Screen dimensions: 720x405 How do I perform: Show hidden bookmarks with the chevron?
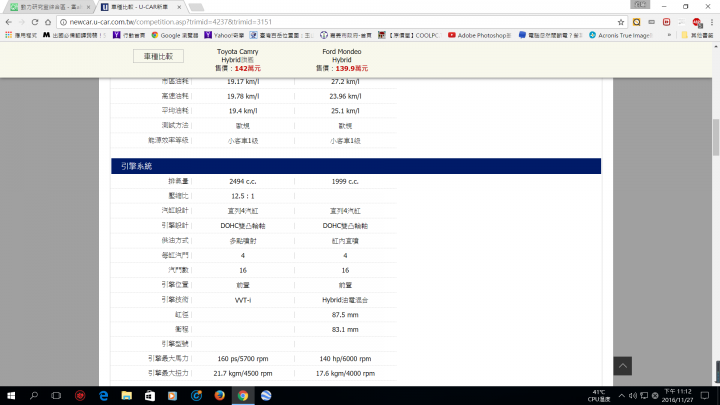tap(669, 35)
